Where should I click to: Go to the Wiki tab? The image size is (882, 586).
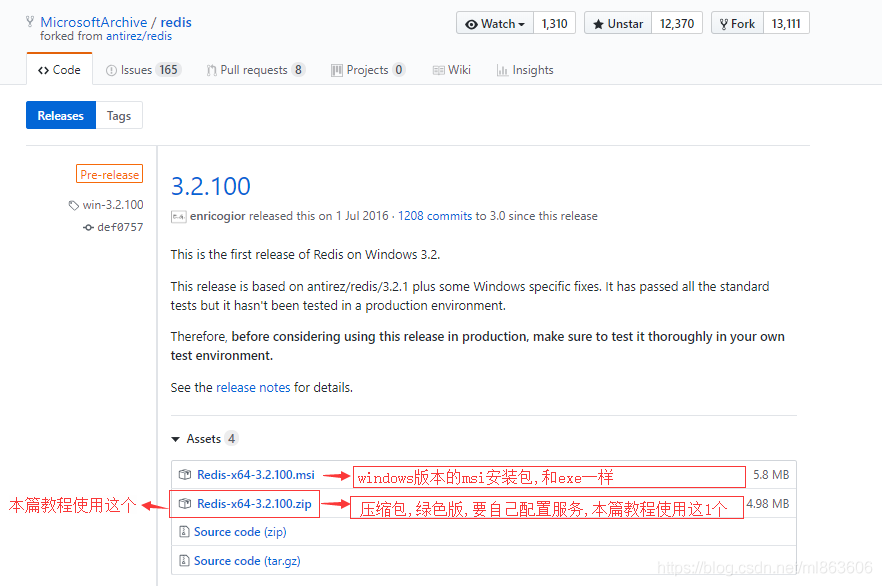[451, 70]
